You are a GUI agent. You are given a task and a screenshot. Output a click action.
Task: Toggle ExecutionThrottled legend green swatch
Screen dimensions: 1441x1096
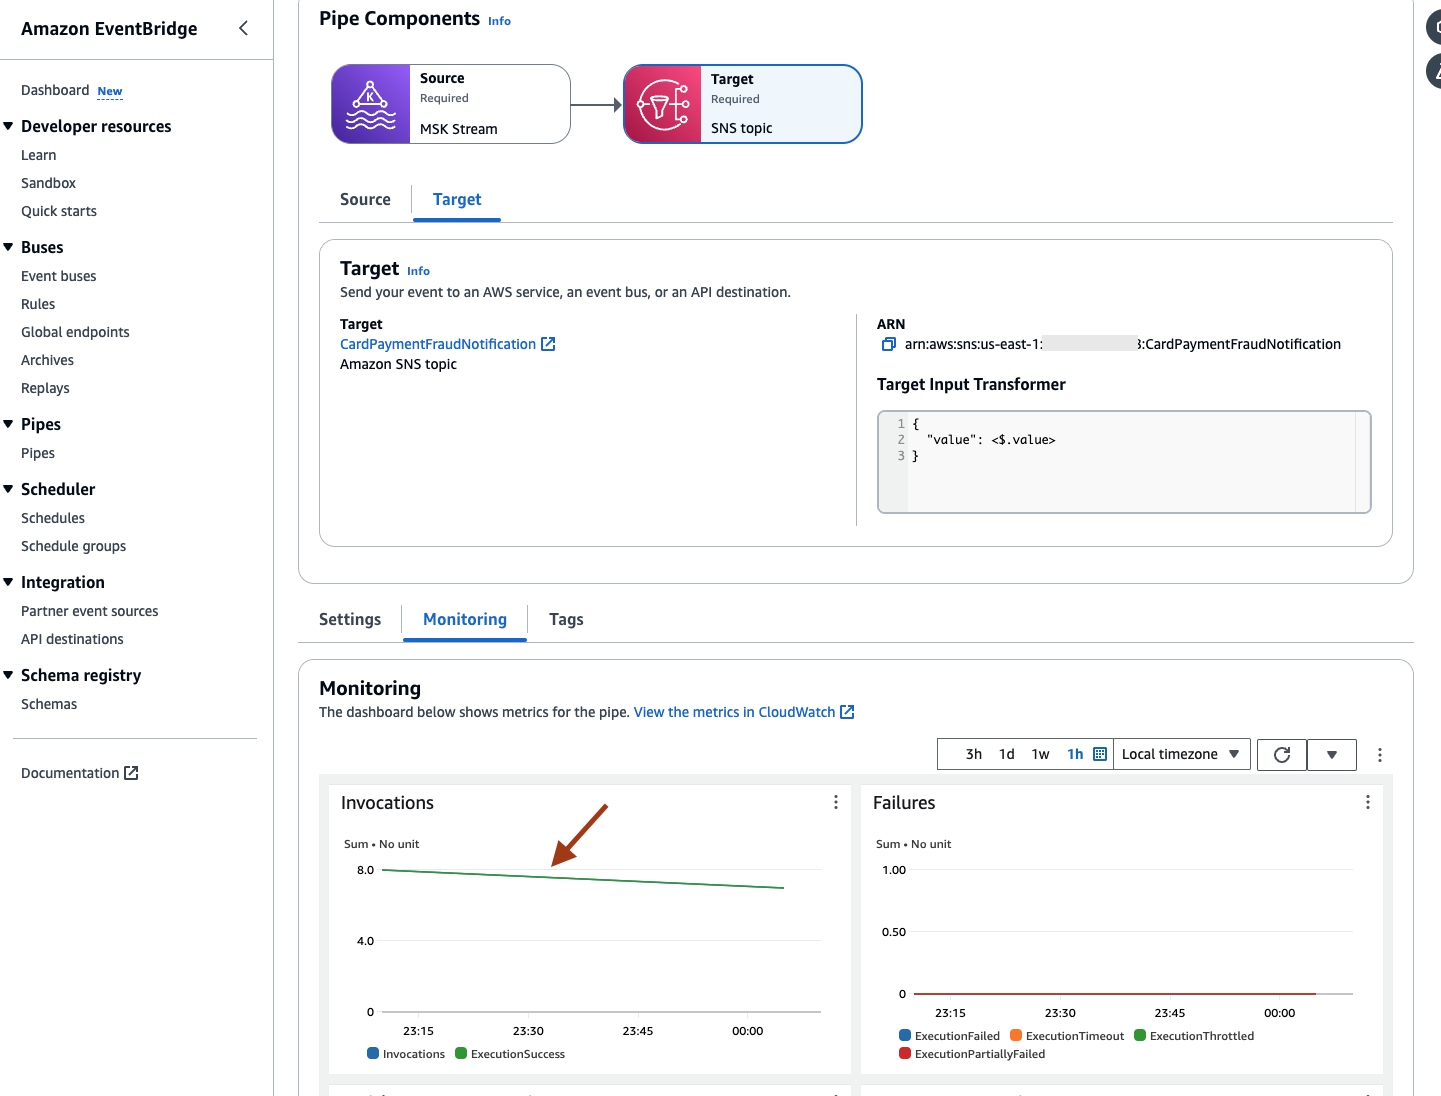point(1140,1035)
